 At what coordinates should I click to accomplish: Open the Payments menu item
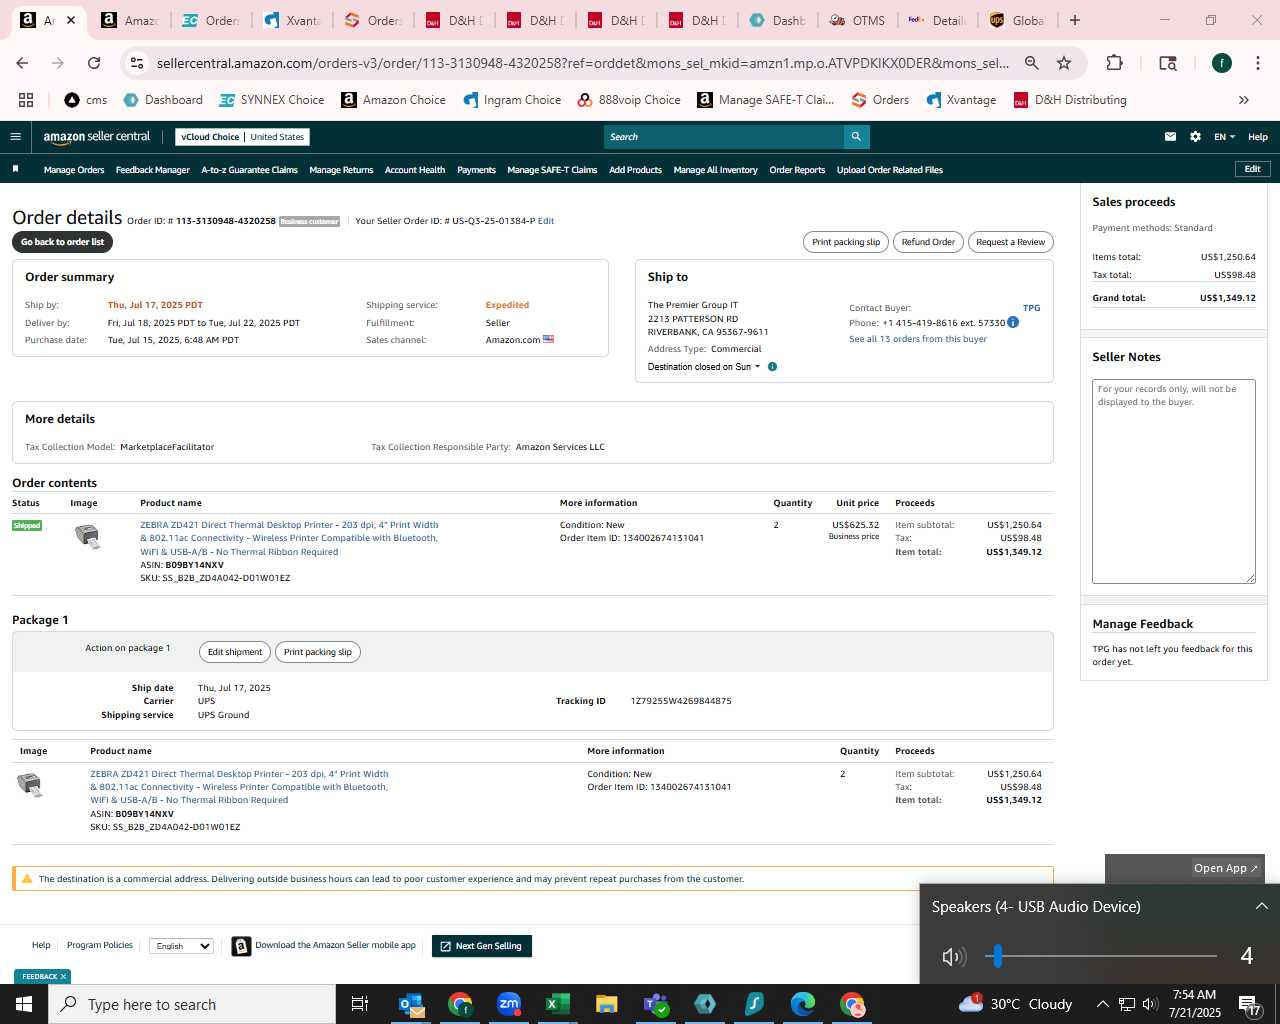[476, 170]
